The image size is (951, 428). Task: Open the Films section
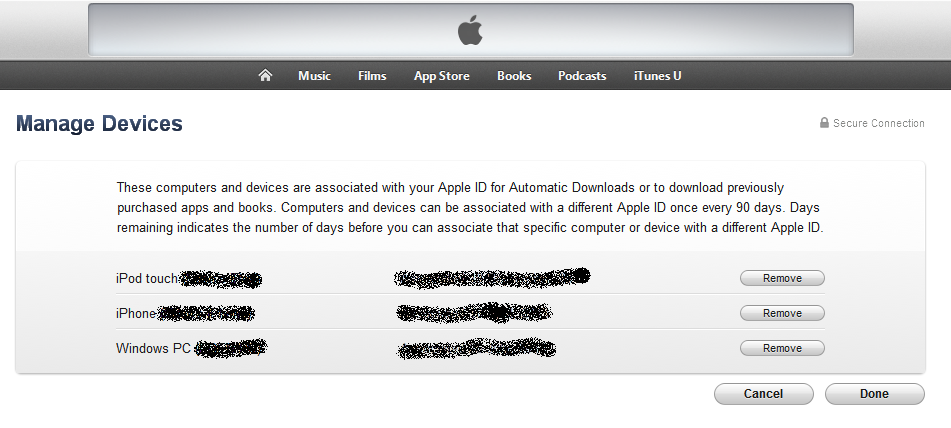coord(372,76)
